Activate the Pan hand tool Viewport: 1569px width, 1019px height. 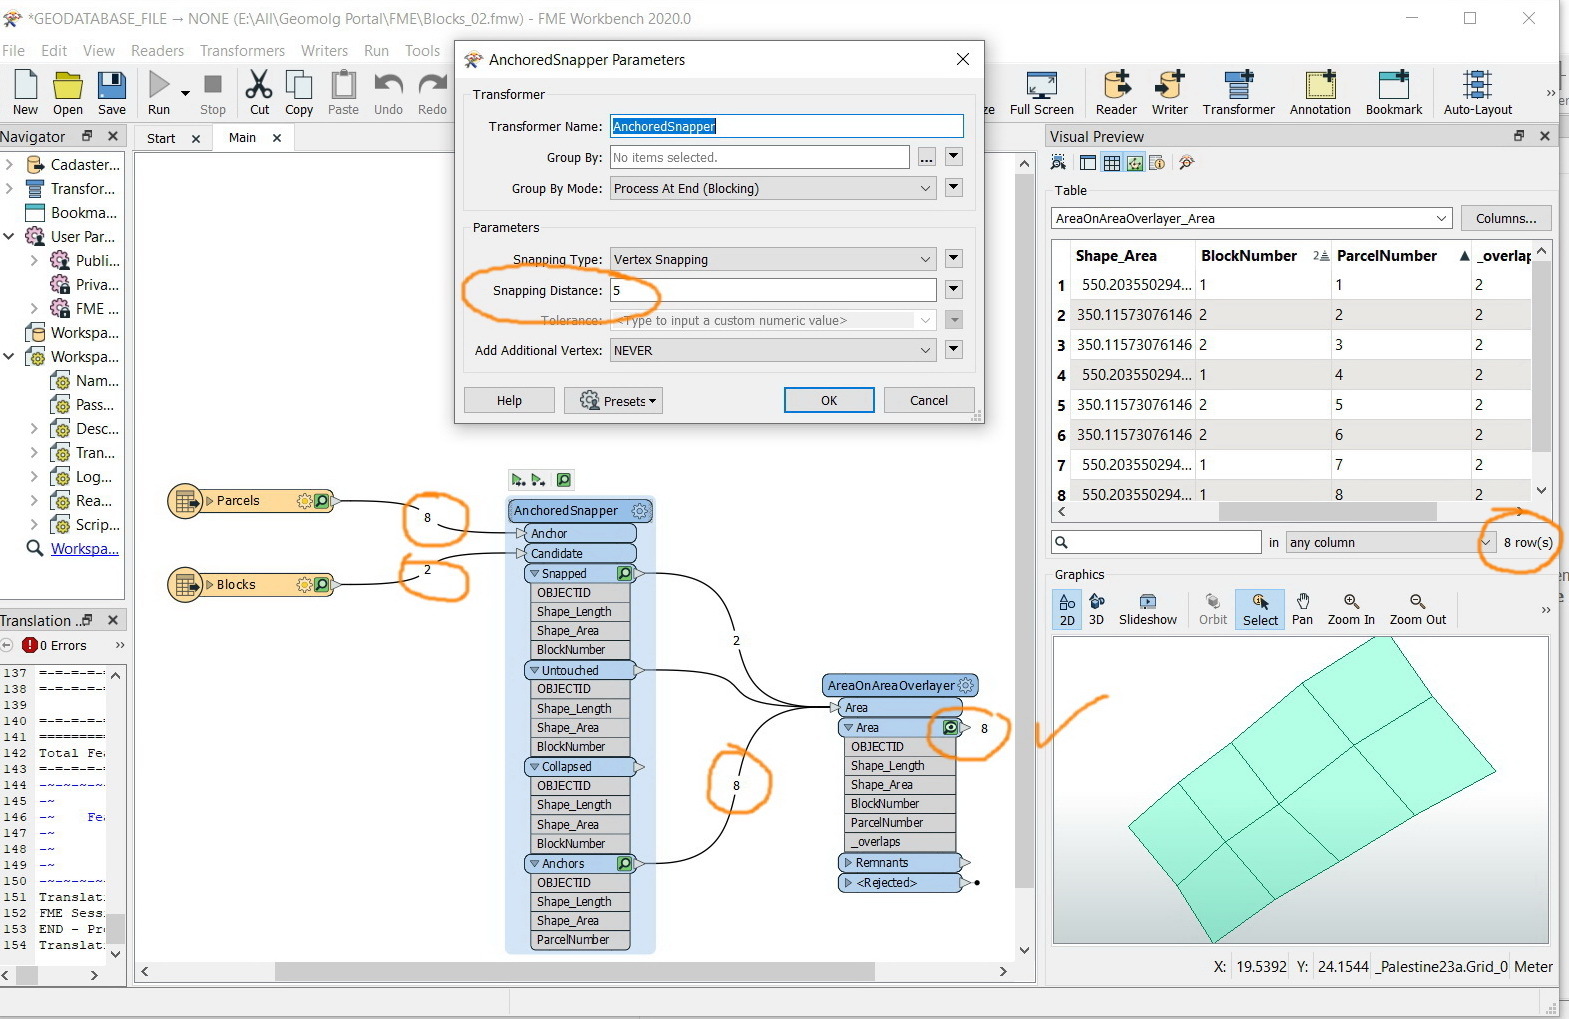point(1302,609)
